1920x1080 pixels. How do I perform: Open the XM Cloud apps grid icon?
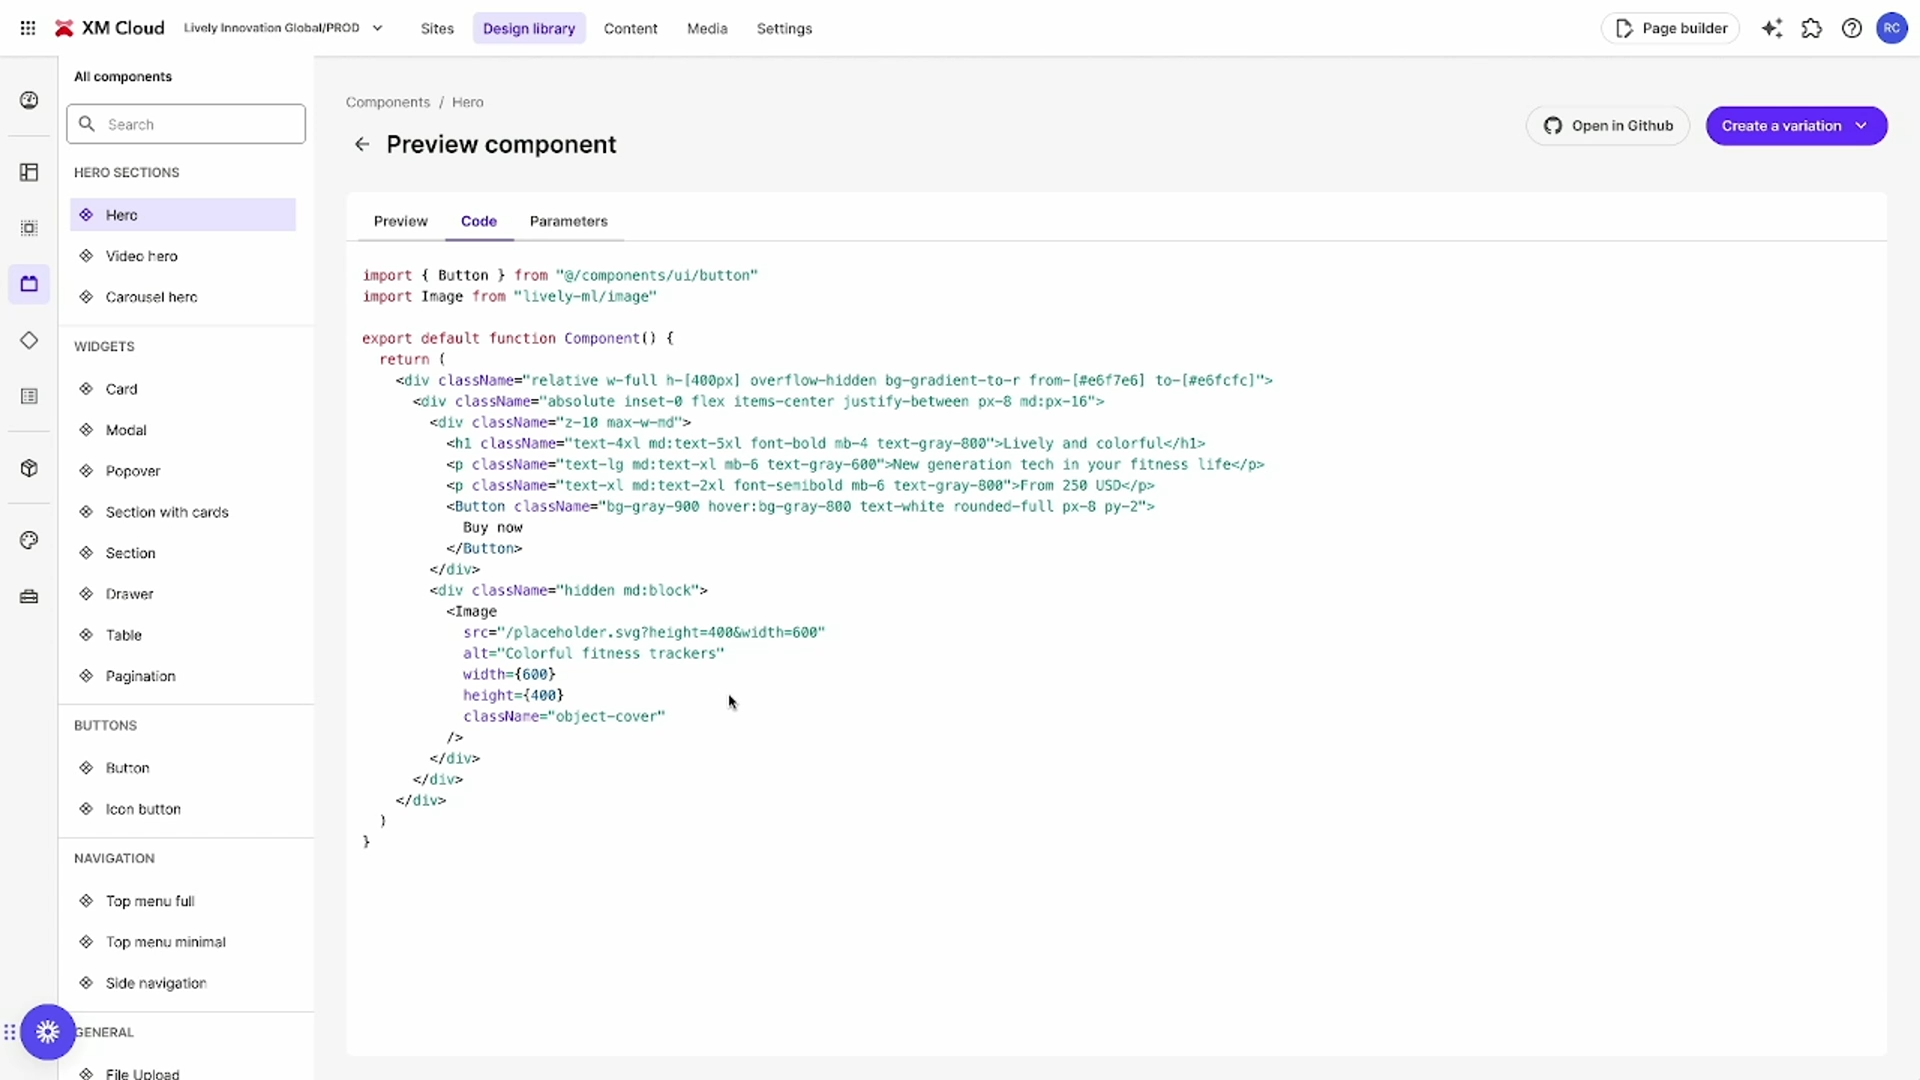(x=27, y=28)
